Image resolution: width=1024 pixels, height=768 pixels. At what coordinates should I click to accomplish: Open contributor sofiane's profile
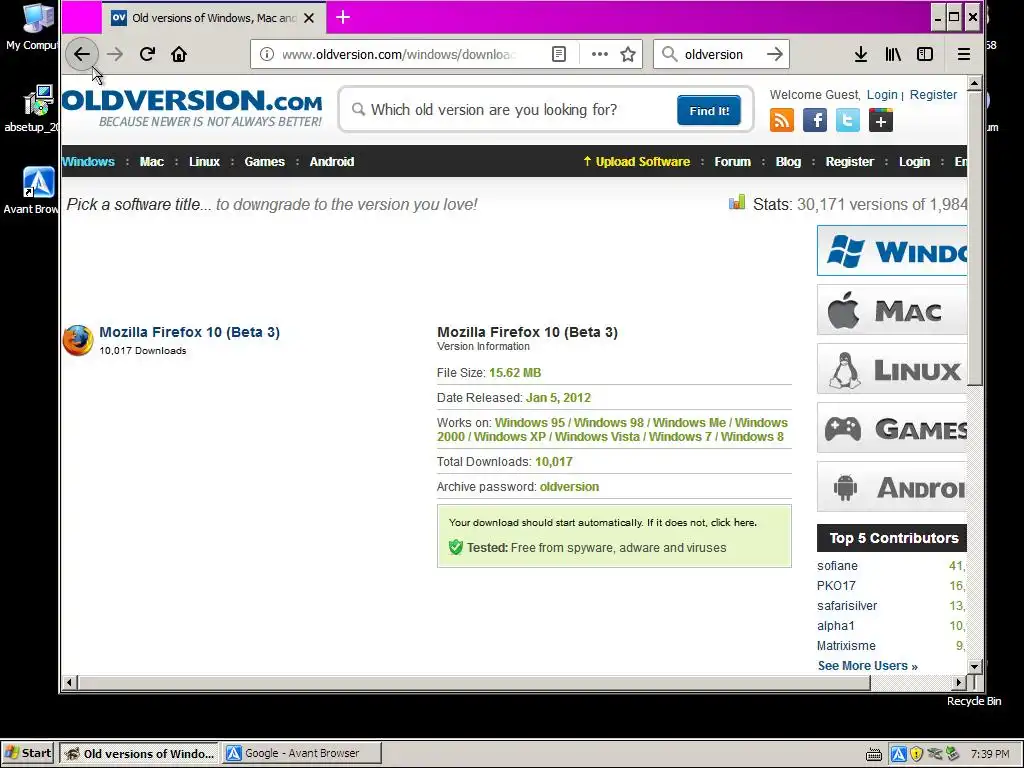(837, 566)
